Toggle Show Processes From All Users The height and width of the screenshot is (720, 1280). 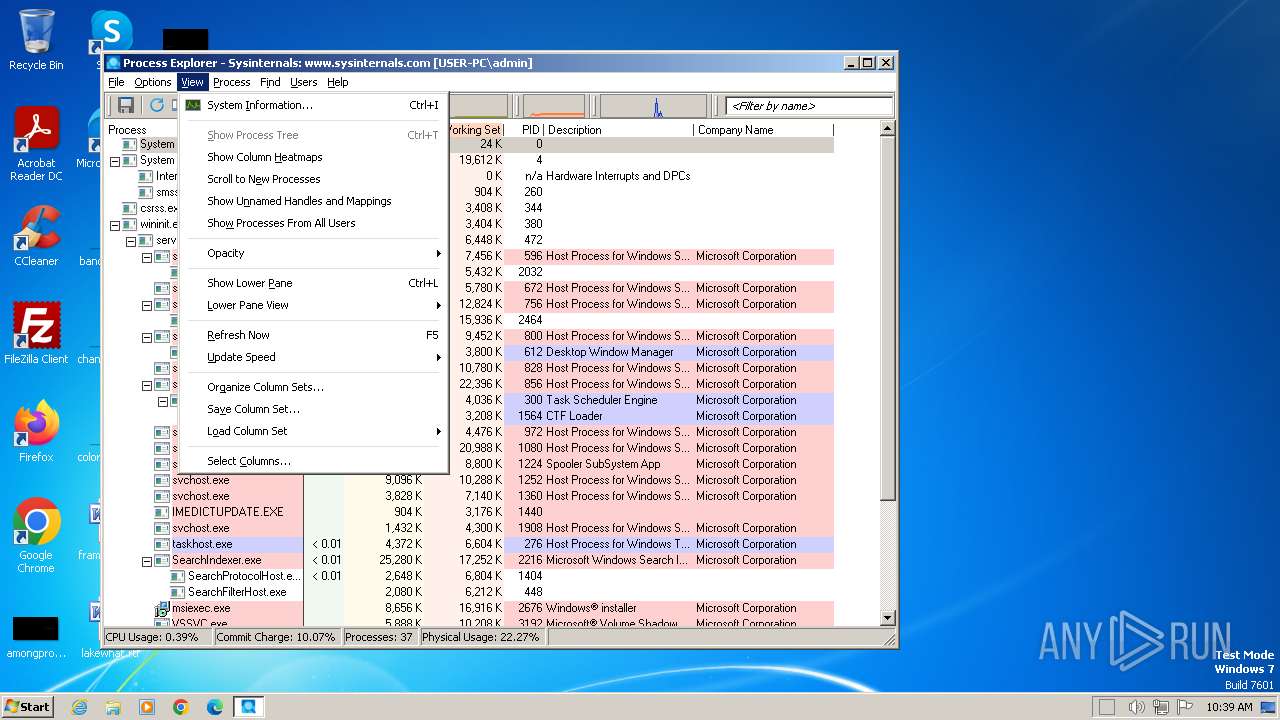click(313, 223)
